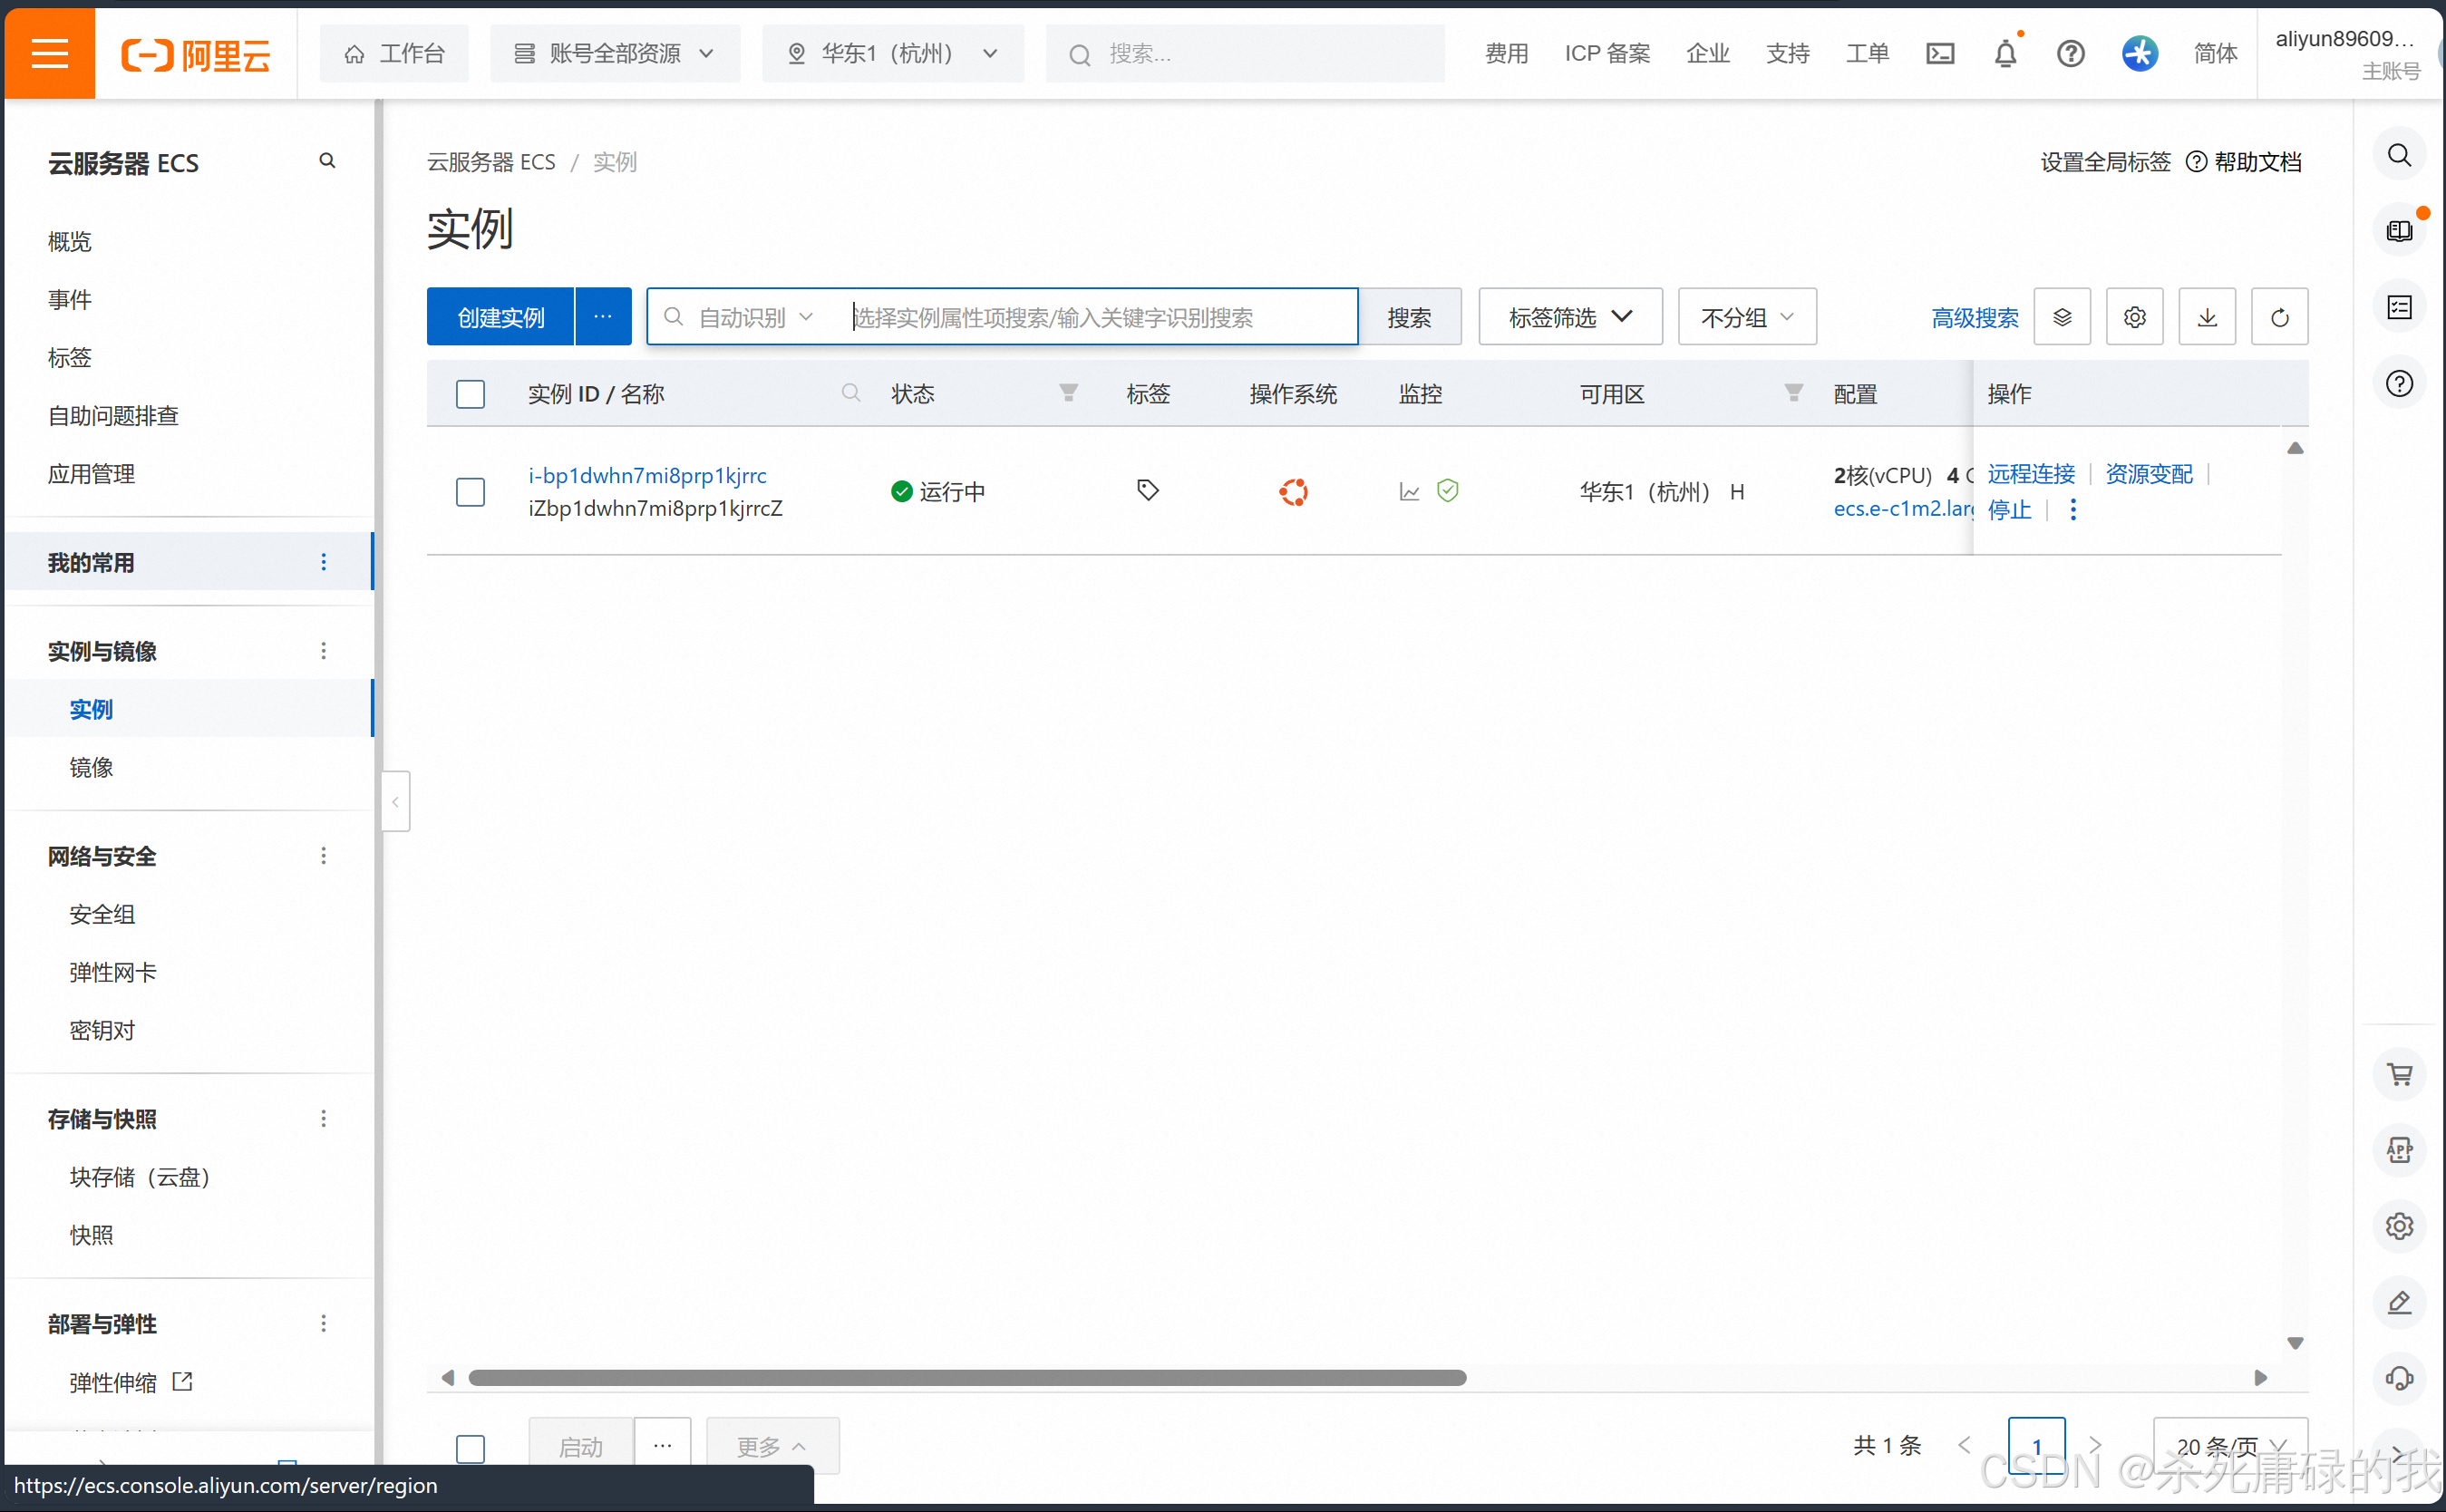Click the 搜索 button
The image size is (2446, 1512).
point(1410,317)
